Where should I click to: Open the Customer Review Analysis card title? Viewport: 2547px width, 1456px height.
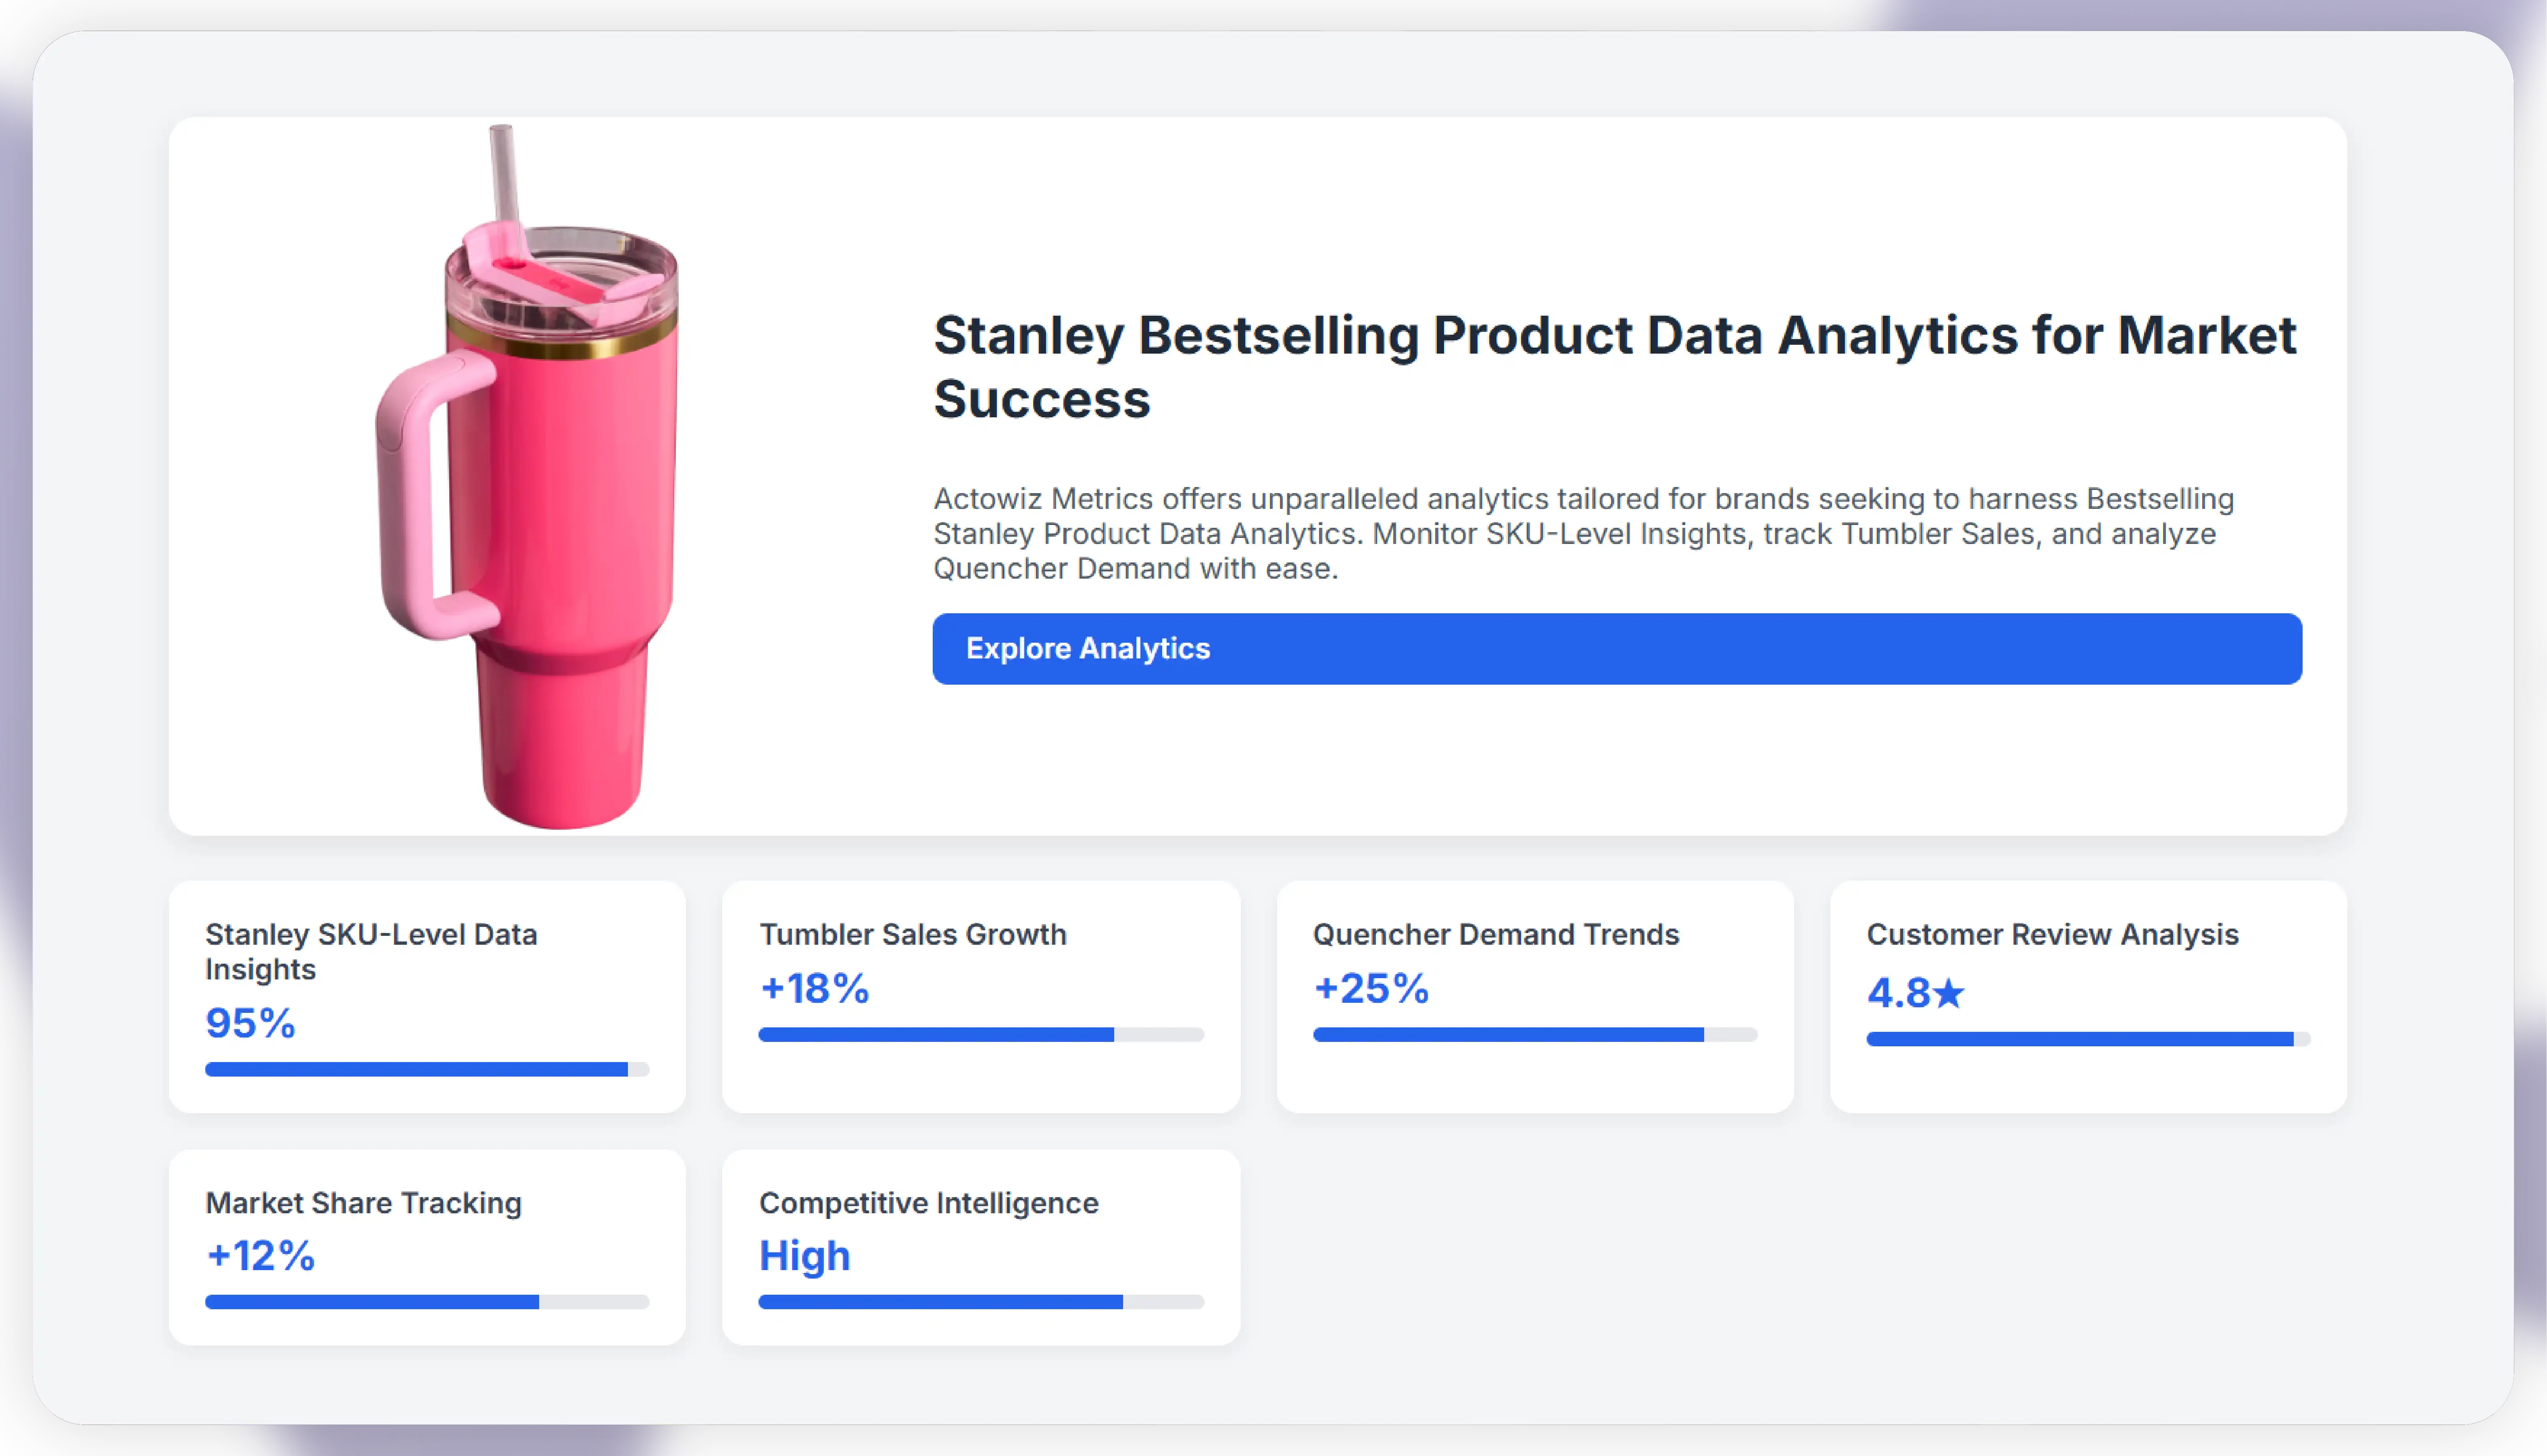(2052, 934)
